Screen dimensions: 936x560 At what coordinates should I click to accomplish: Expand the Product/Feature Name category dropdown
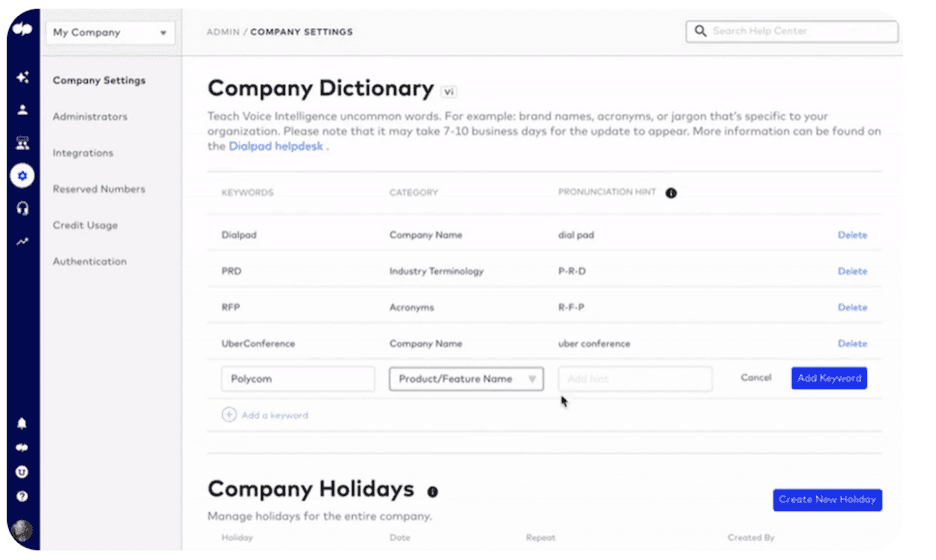466,379
